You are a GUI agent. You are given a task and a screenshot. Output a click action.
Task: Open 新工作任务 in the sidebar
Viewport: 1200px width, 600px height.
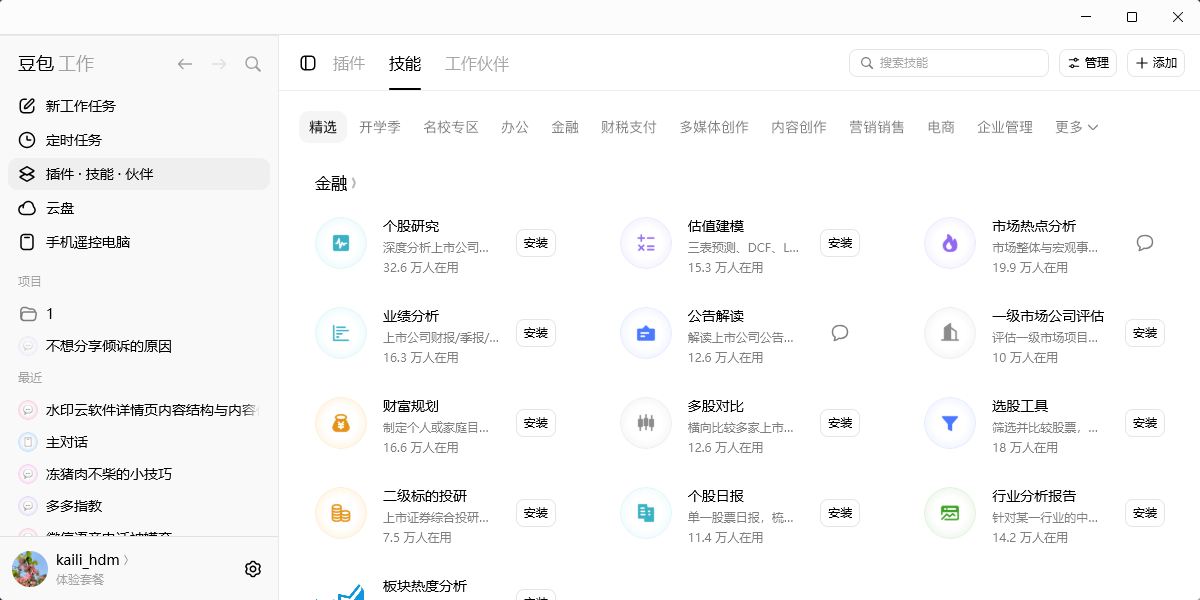(139, 106)
